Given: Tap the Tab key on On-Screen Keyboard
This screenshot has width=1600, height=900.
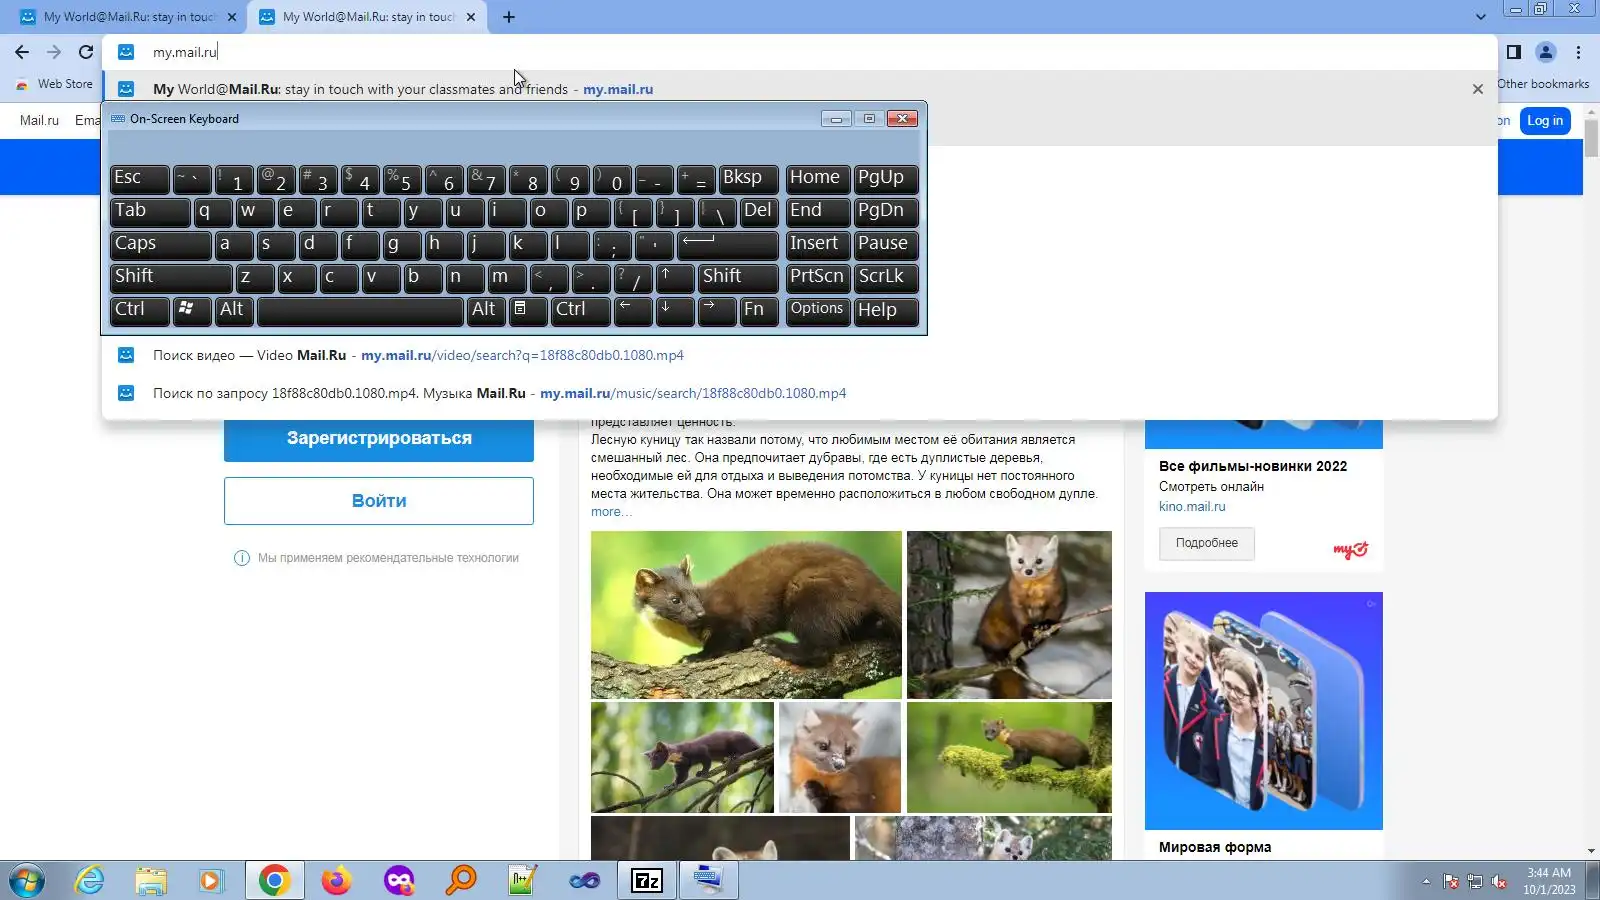Looking at the screenshot, I should pos(150,212).
